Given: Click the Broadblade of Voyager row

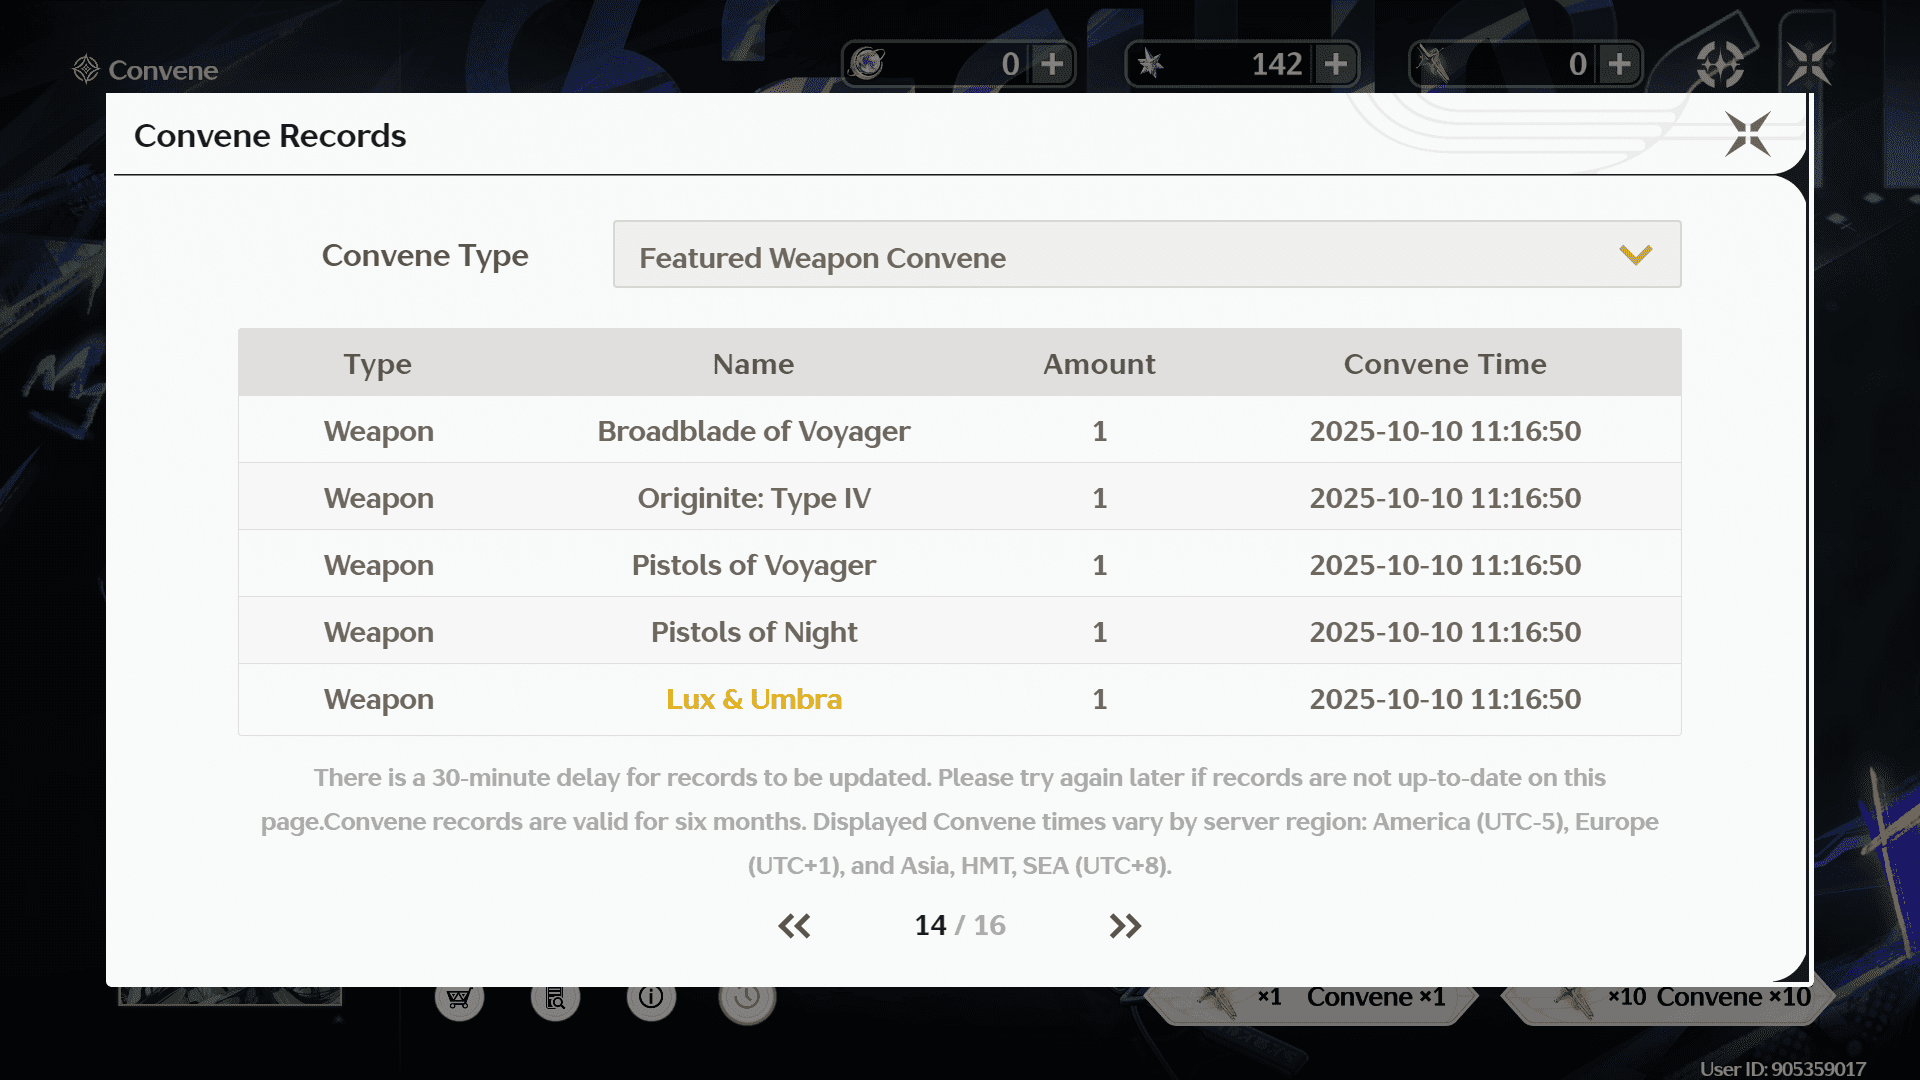Looking at the screenshot, I should [x=754, y=431].
